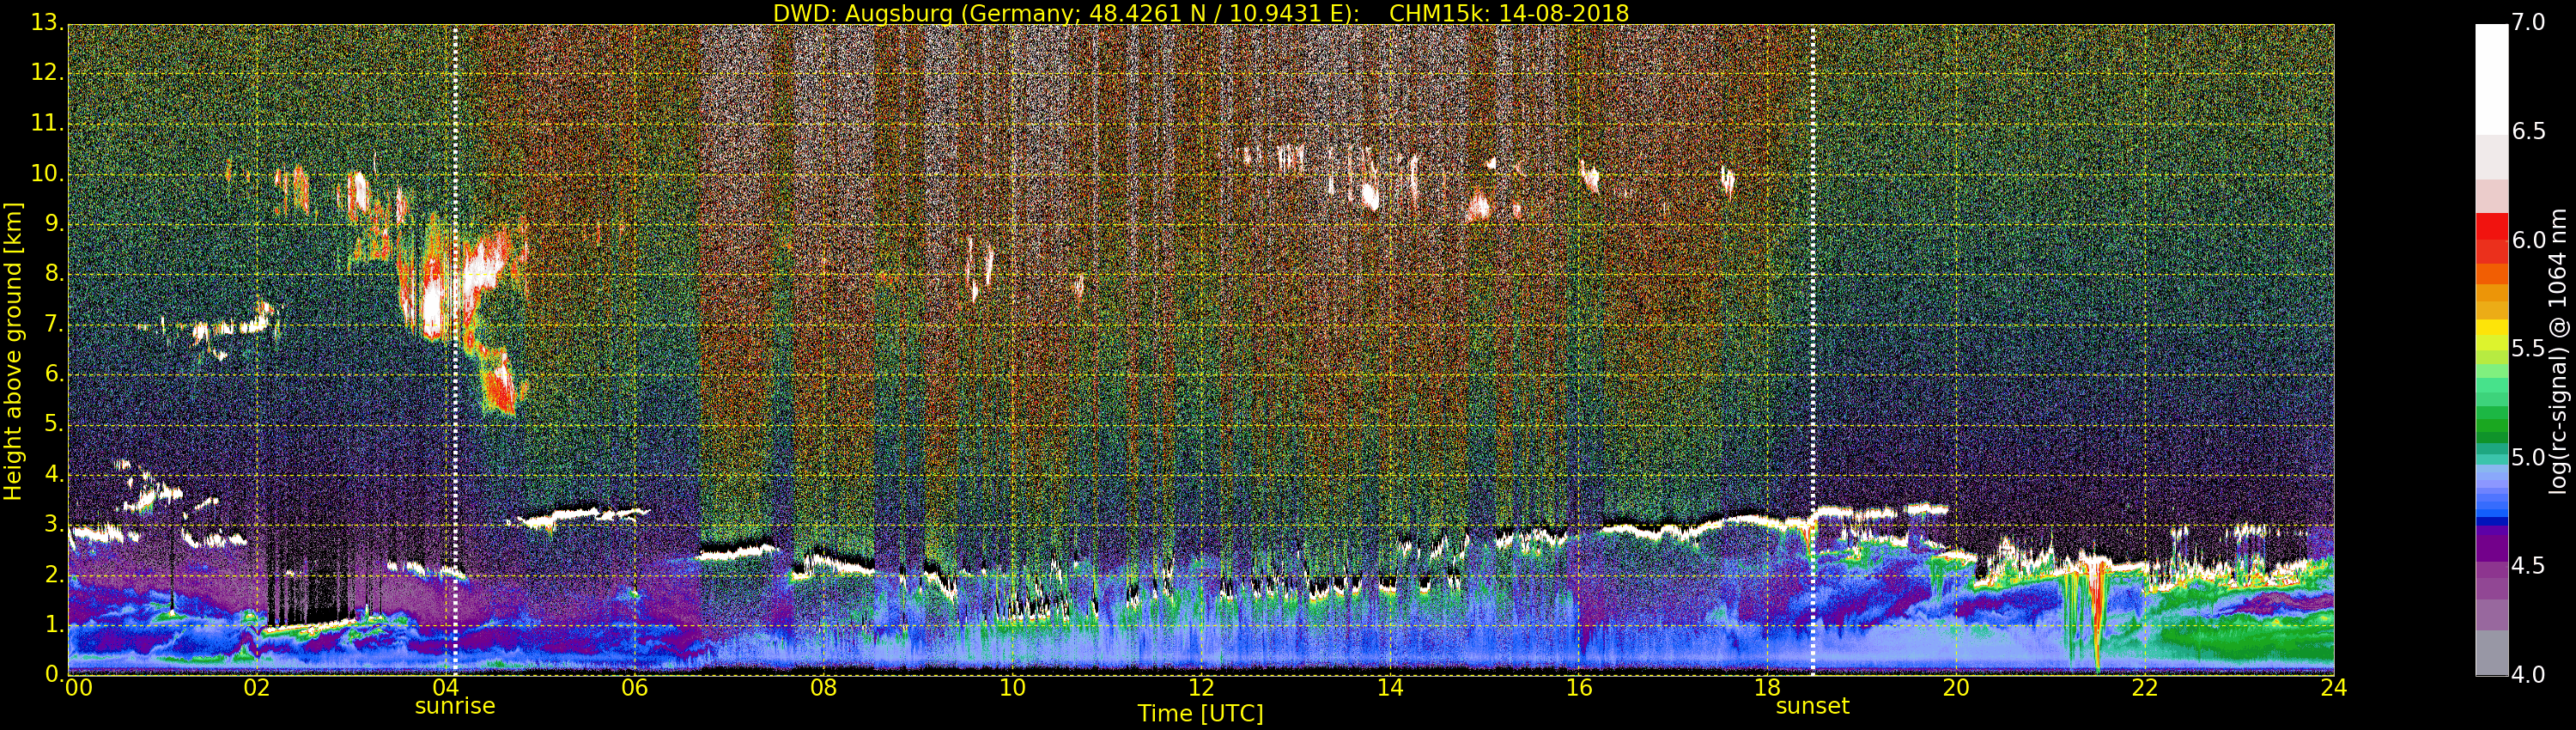This screenshot has width=2576, height=730.
Task: Click the 'log(rc-signal) @ 1064 nm' colorbar label
Action: point(2560,351)
